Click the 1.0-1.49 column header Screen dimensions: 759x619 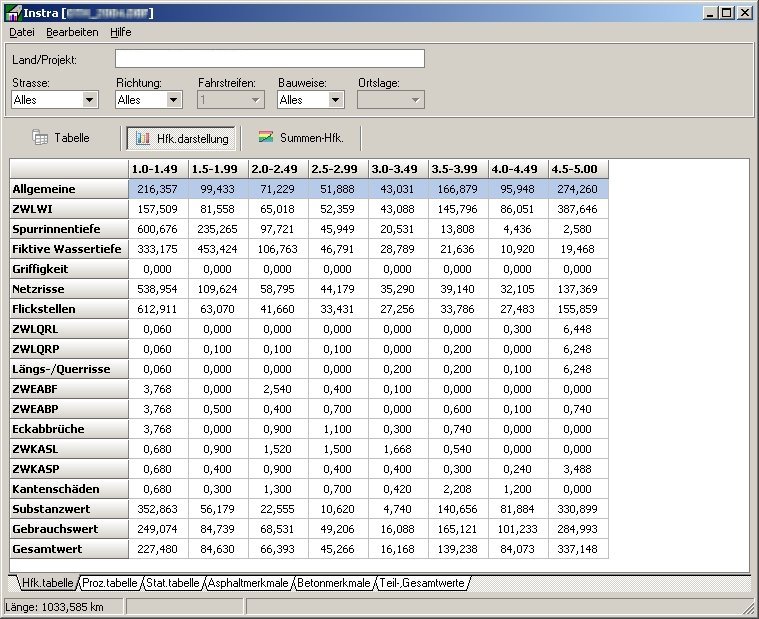pos(158,169)
